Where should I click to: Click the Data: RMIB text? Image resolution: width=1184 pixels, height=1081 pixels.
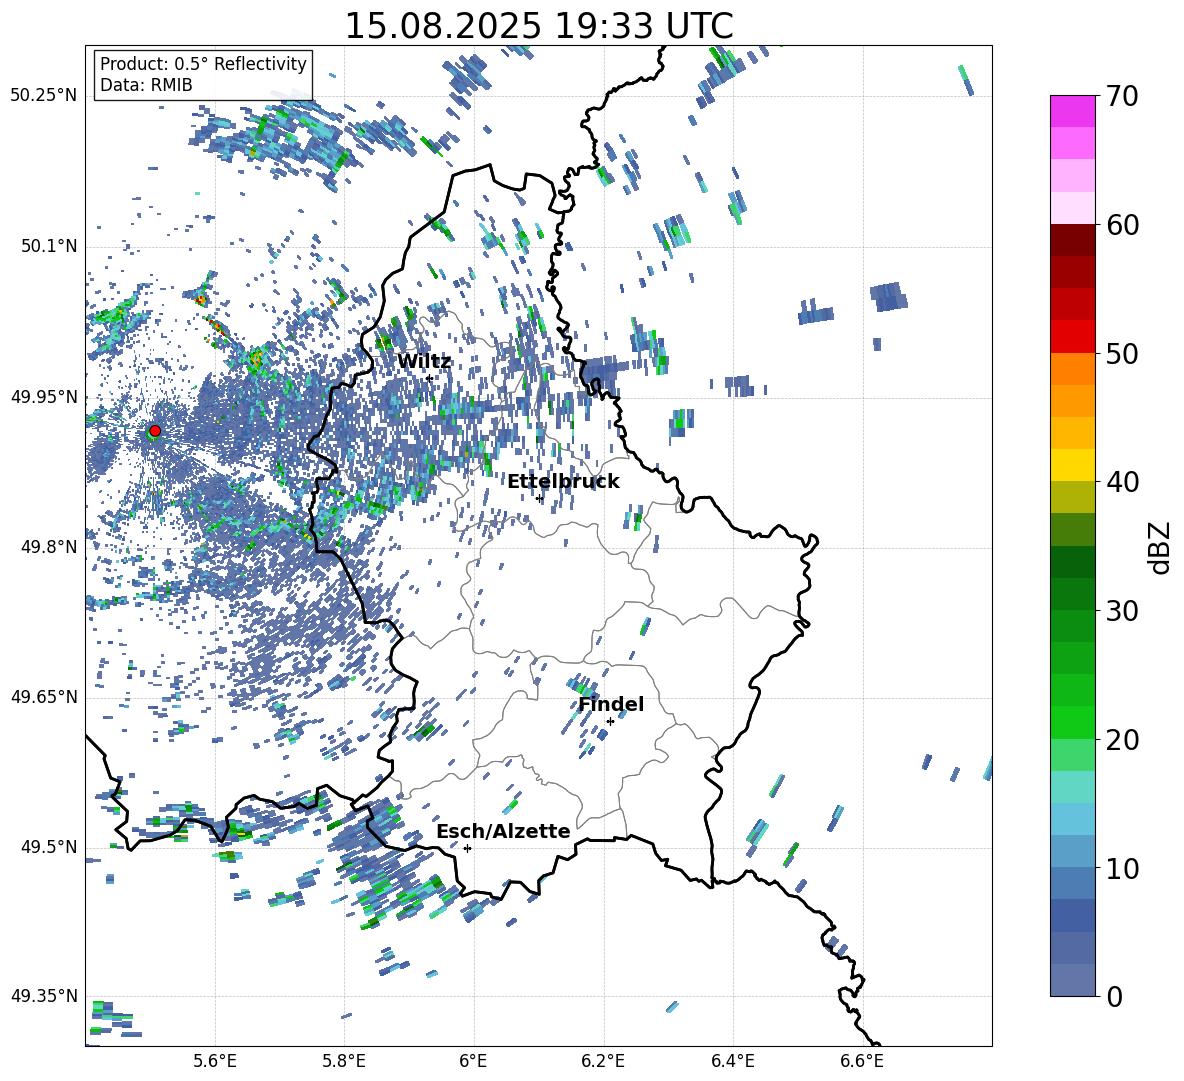(x=146, y=85)
